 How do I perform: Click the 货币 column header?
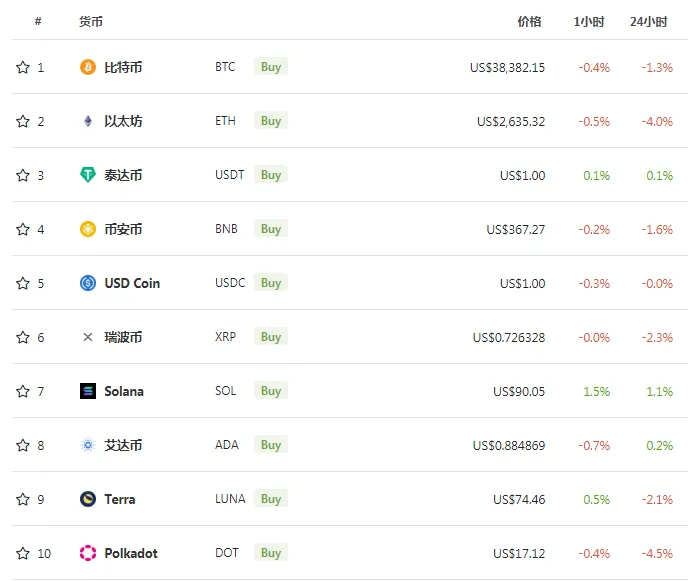tap(91, 22)
